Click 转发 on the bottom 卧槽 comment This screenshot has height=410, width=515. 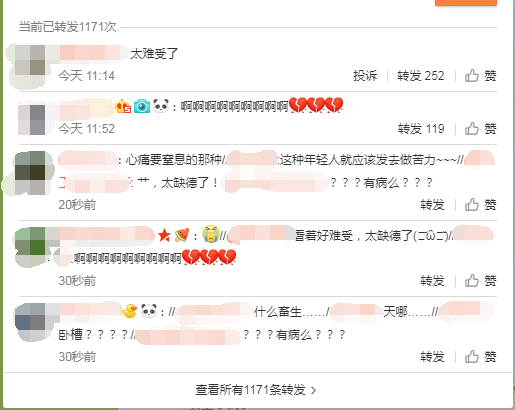[432, 357]
